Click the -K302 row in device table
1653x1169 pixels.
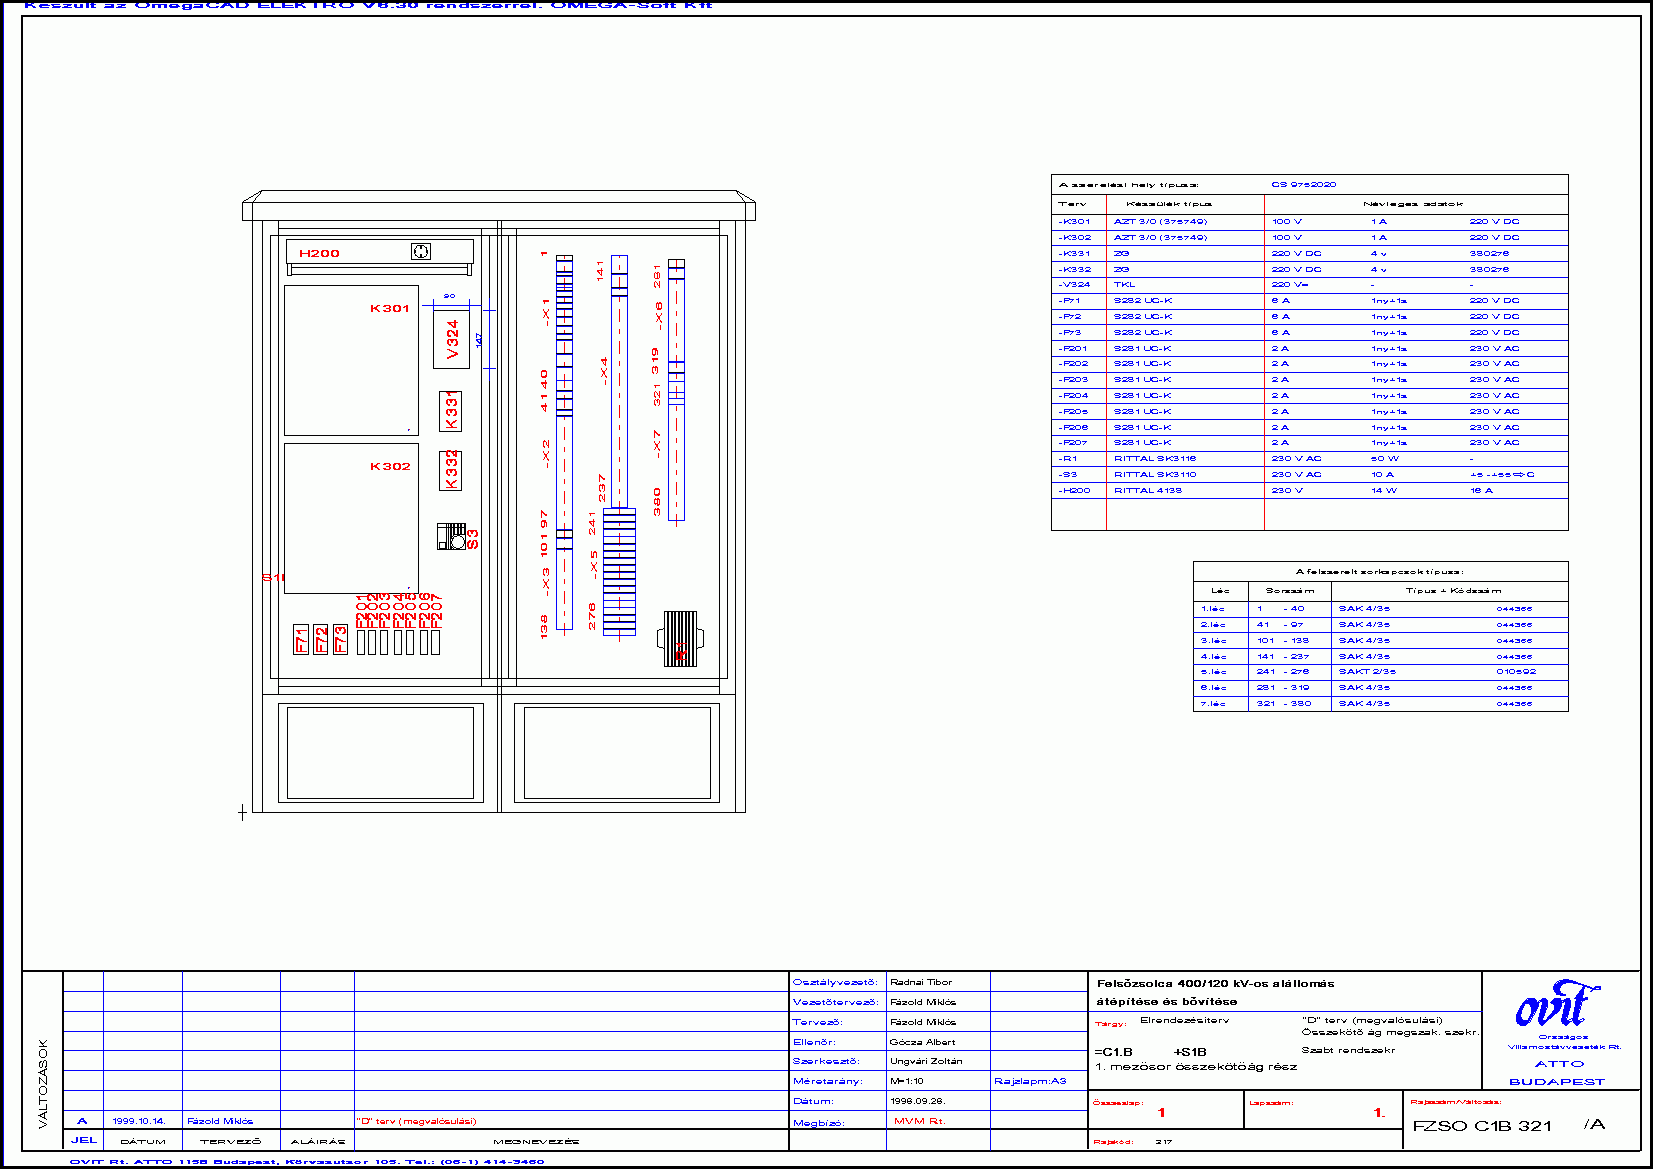1309,238
